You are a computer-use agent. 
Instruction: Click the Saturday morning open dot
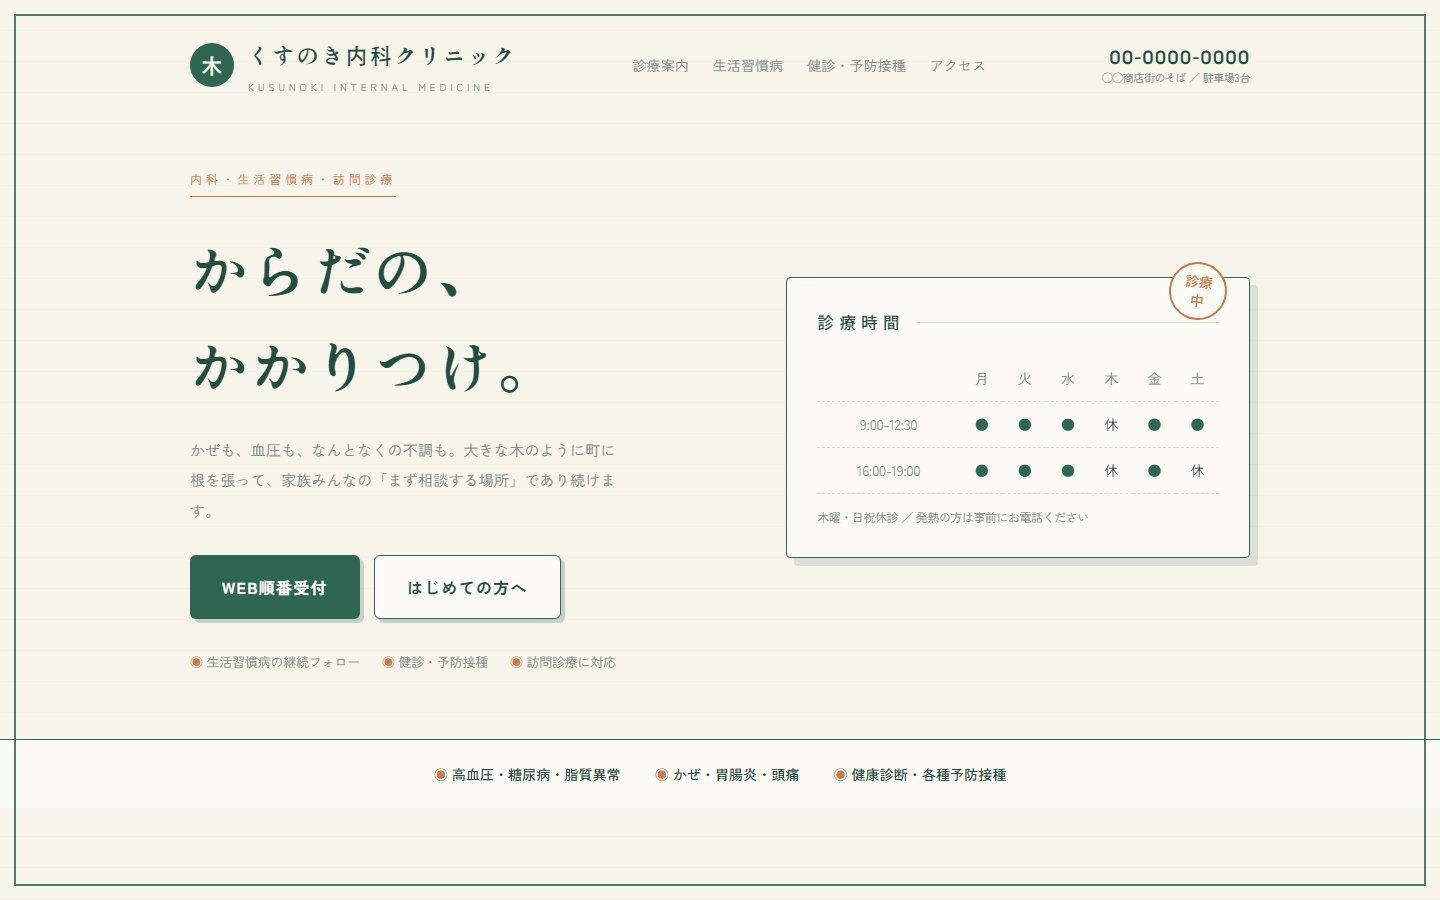(x=1197, y=425)
